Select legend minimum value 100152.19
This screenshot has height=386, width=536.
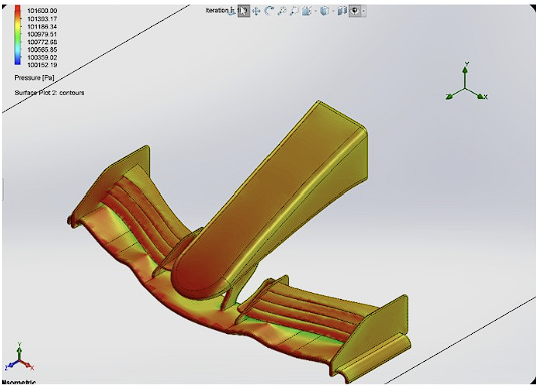coord(42,65)
